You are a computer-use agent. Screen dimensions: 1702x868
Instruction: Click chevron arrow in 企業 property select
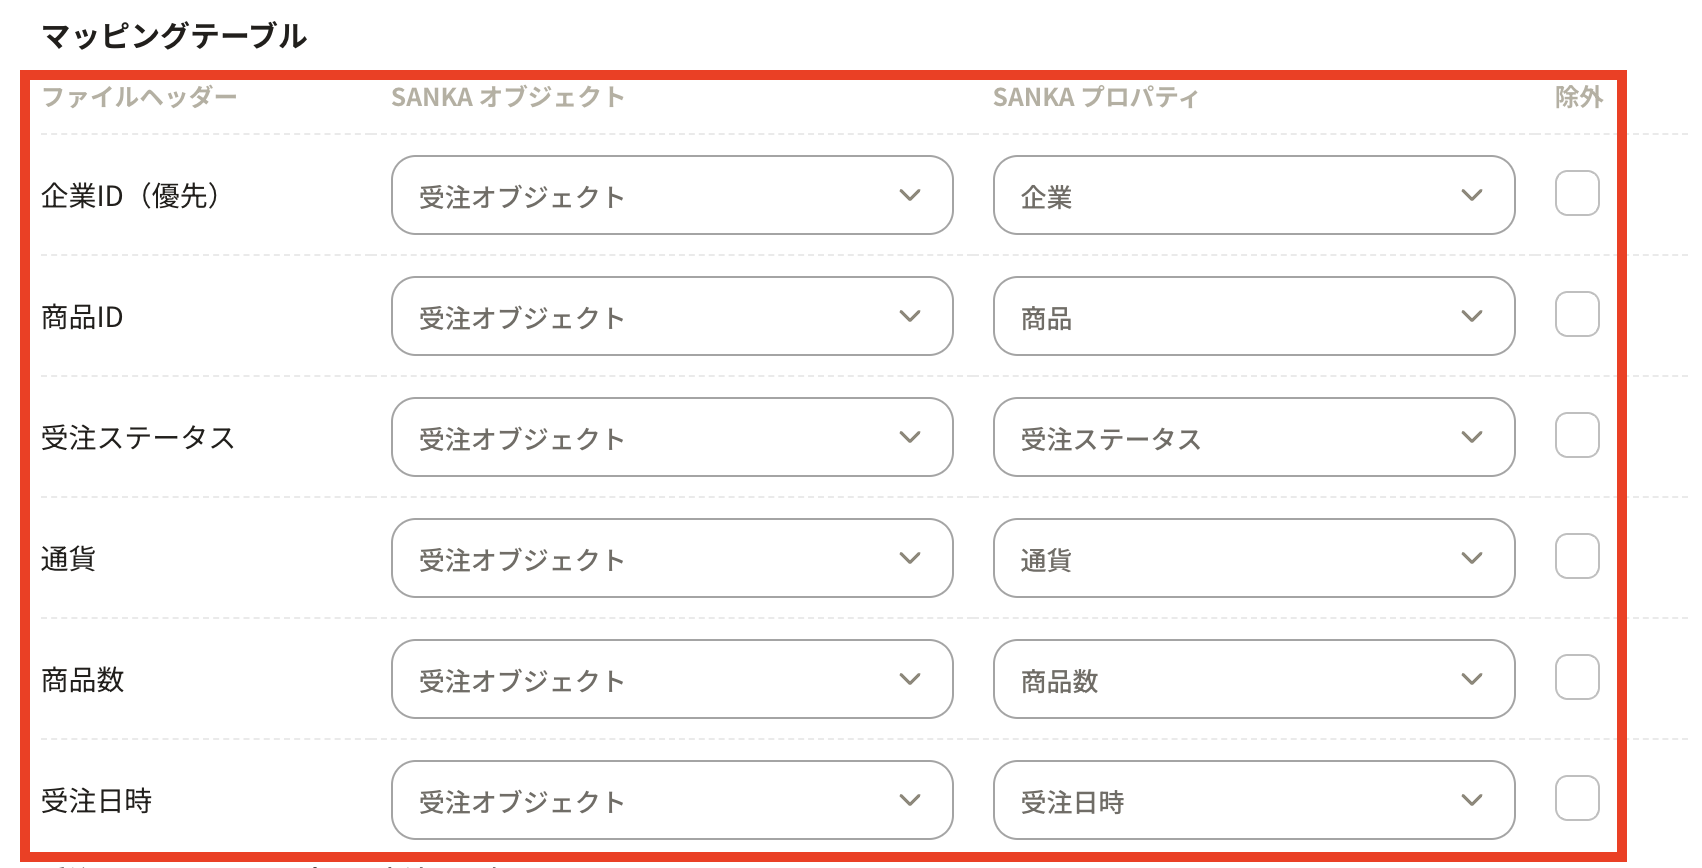[1471, 195]
